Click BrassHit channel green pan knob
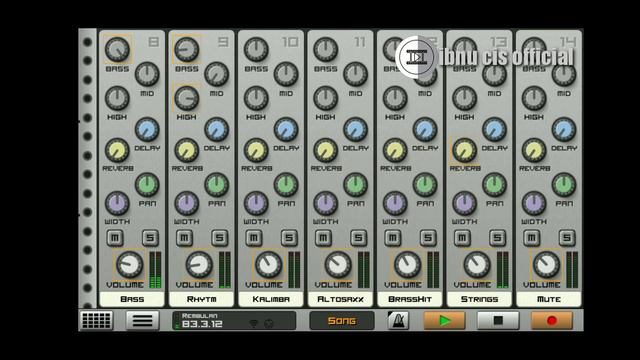The height and width of the screenshot is (360, 640). click(x=424, y=184)
